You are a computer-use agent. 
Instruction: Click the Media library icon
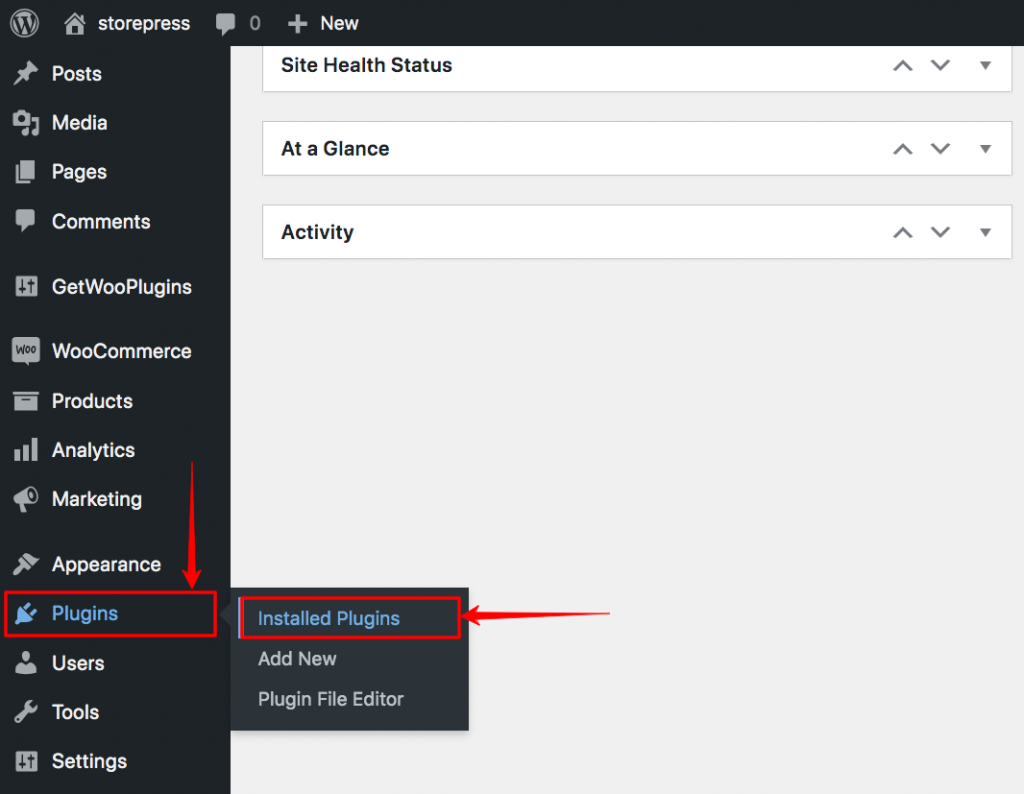click(26, 123)
